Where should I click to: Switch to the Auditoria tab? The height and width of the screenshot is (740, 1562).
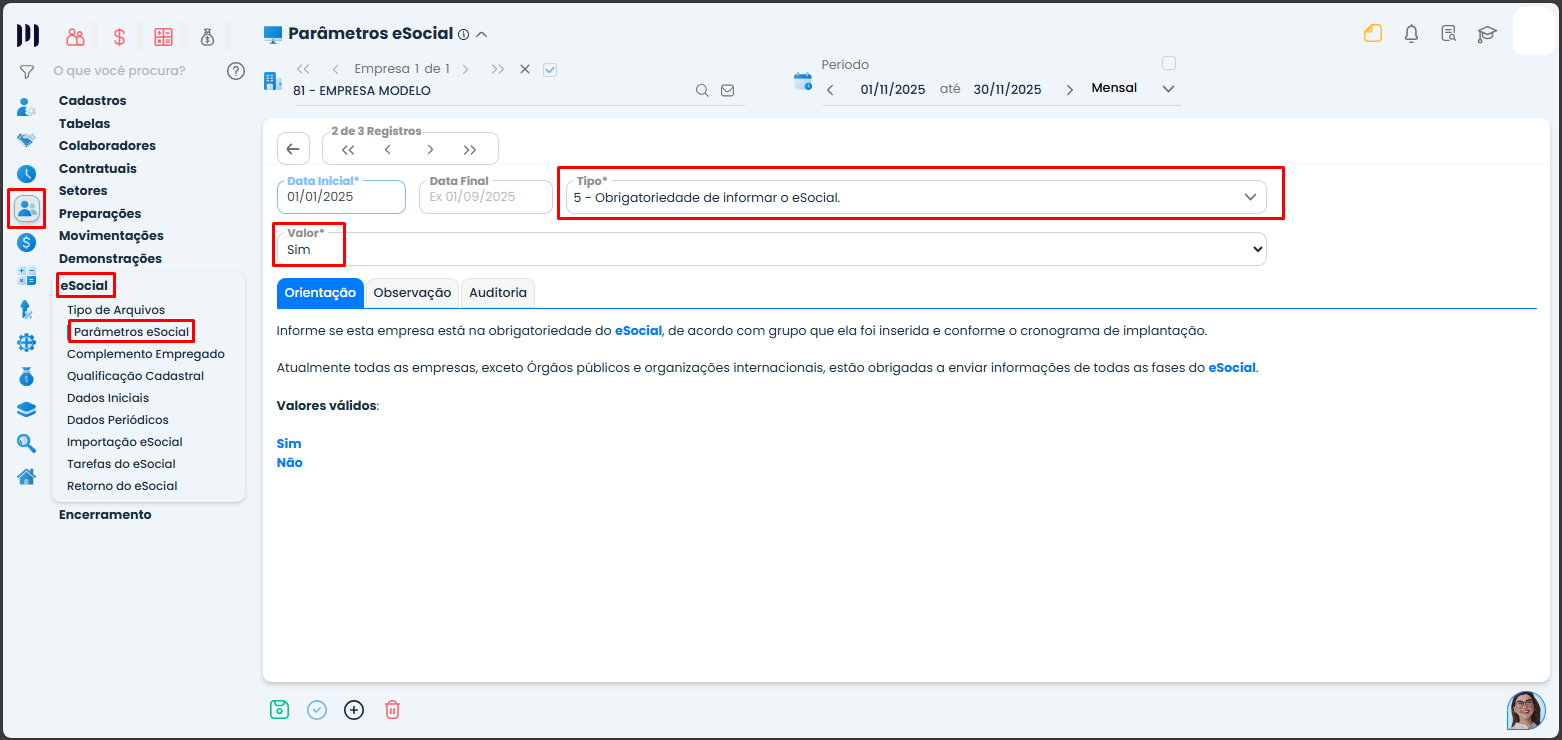(x=497, y=293)
